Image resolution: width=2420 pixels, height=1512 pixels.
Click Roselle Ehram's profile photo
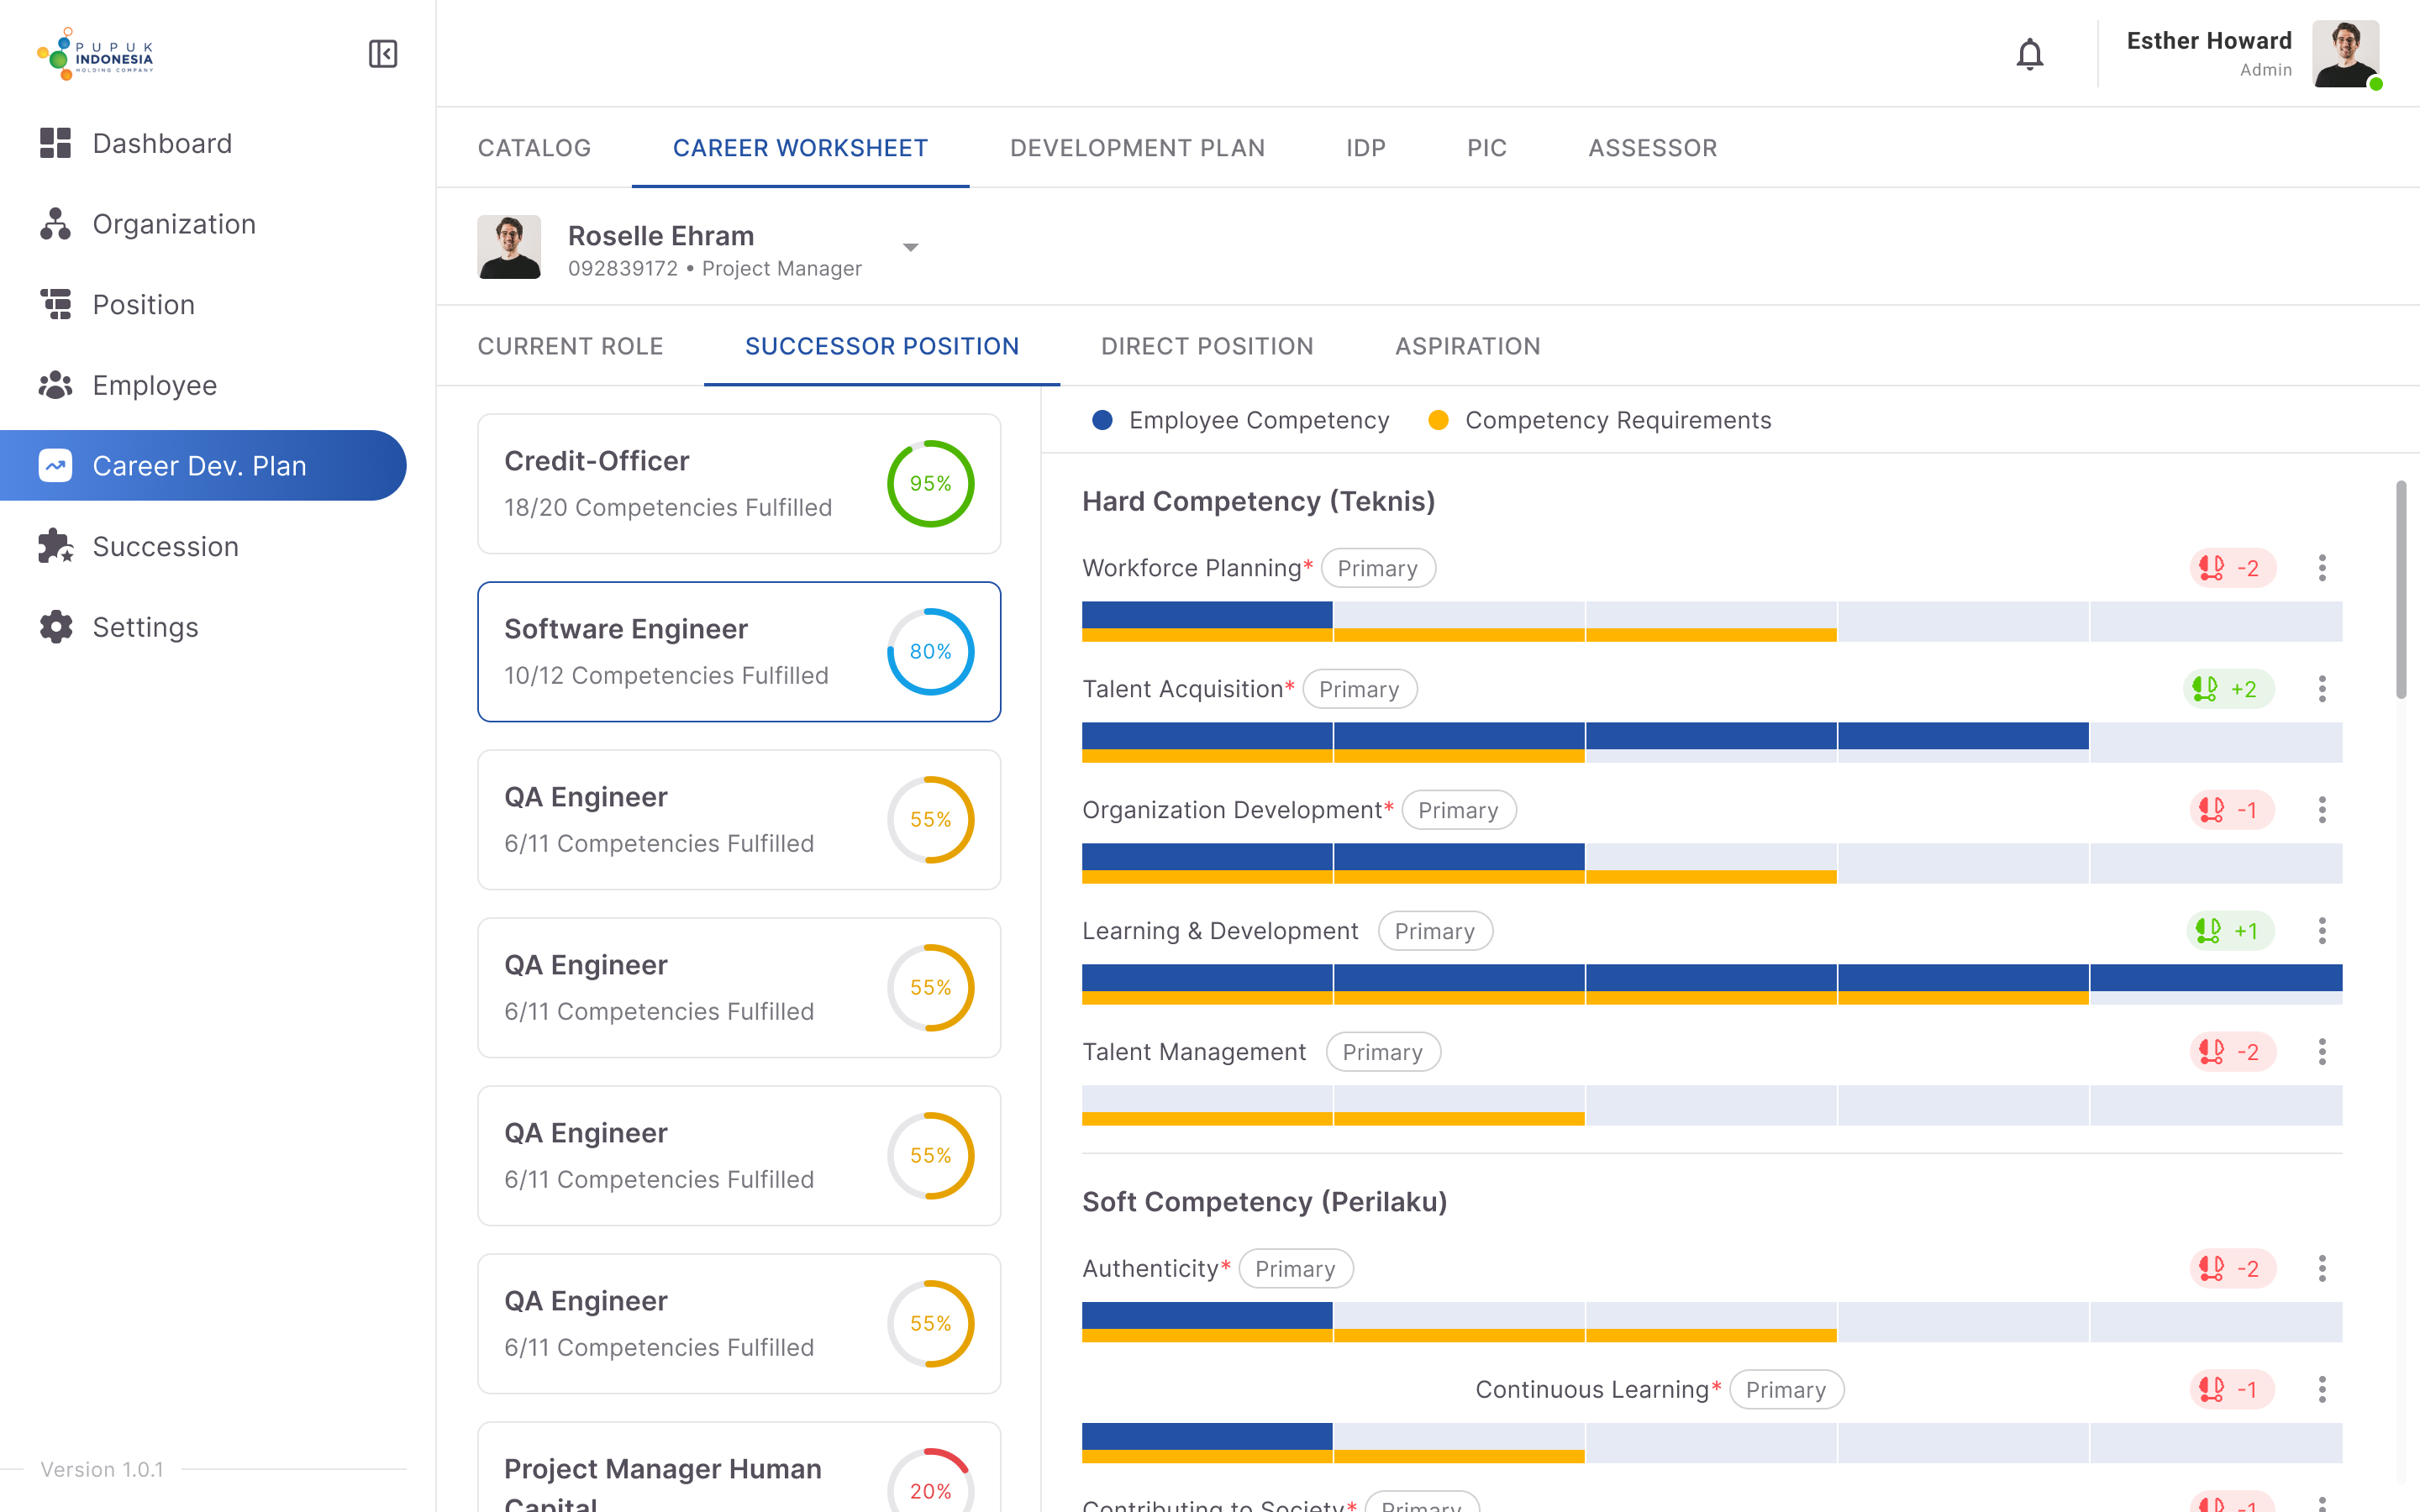[509, 247]
